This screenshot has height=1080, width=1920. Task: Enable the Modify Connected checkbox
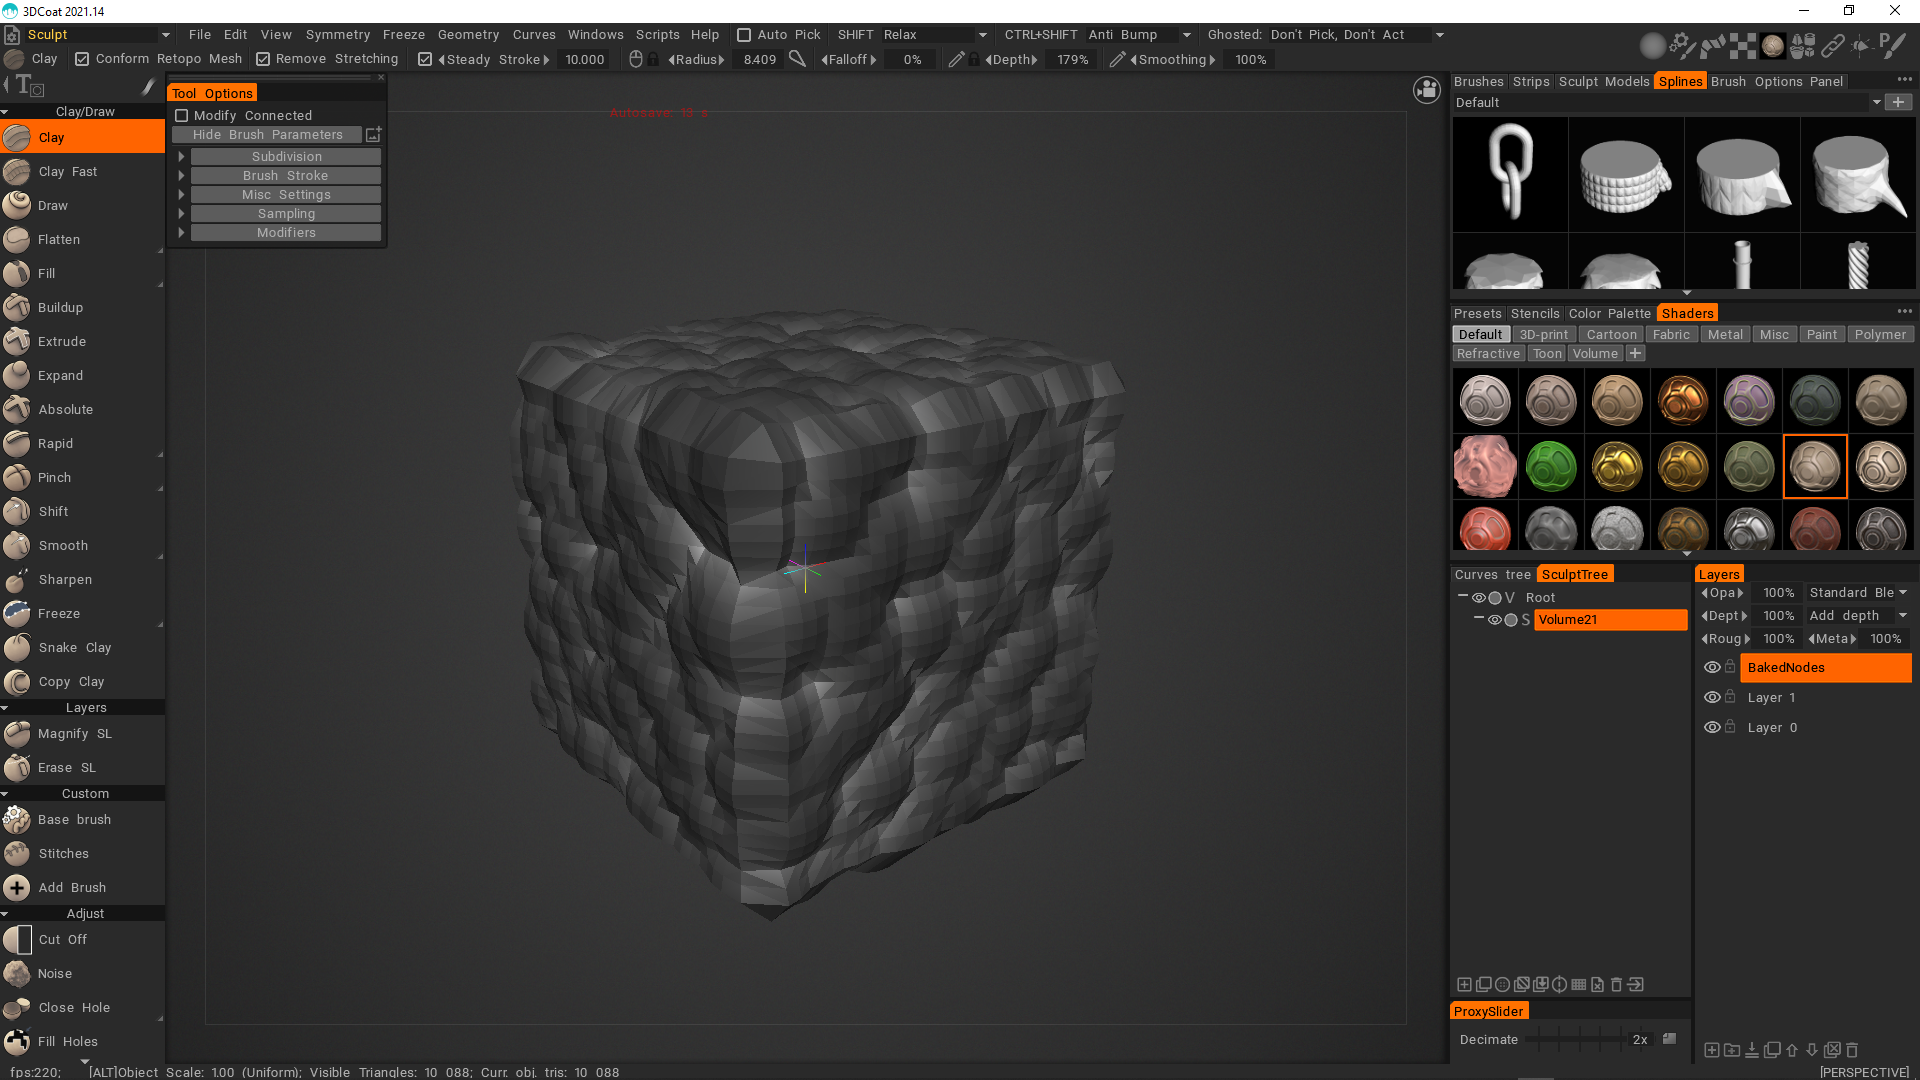click(182, 116)
